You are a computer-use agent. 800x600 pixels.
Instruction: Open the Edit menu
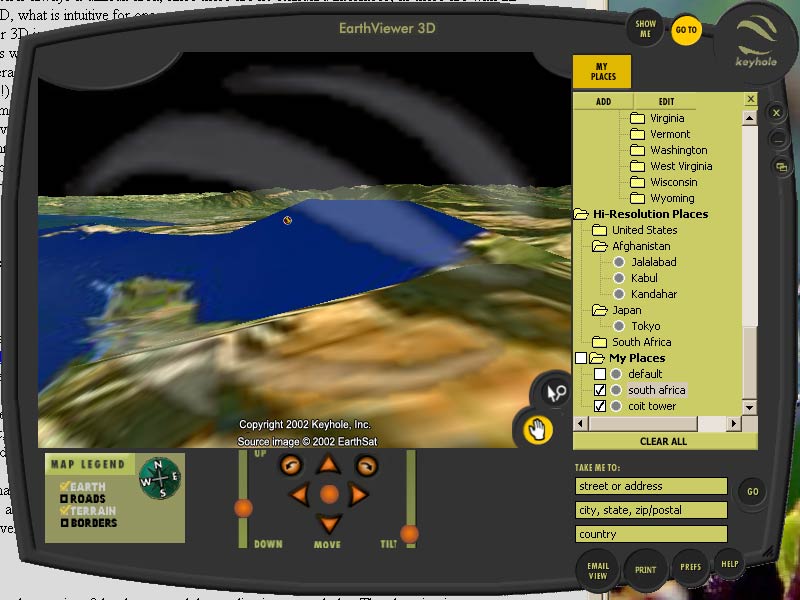coord(666,101)
